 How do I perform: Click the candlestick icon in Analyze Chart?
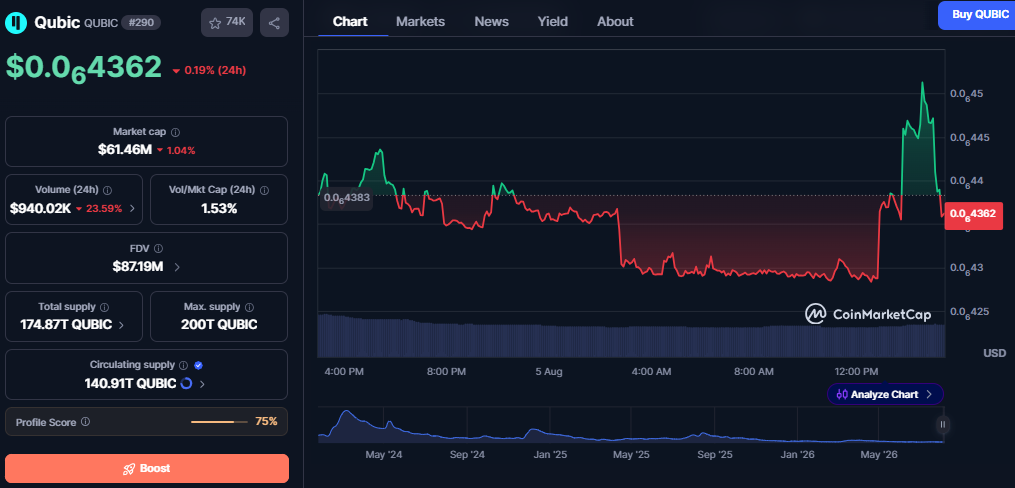pyautogui.click(x=842, y=394)
